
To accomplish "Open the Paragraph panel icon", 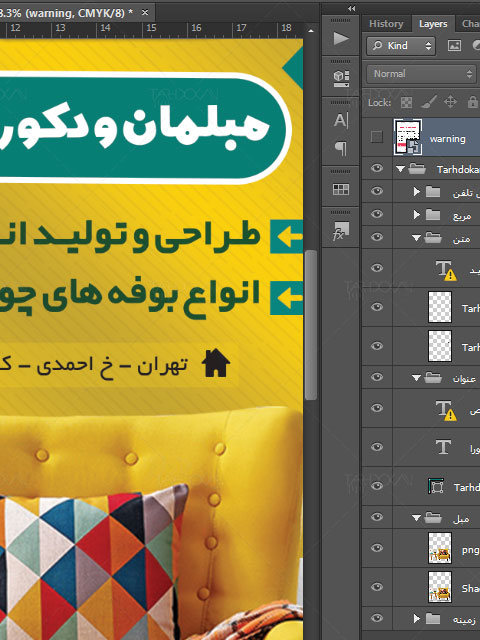I will tap(341, 148).
